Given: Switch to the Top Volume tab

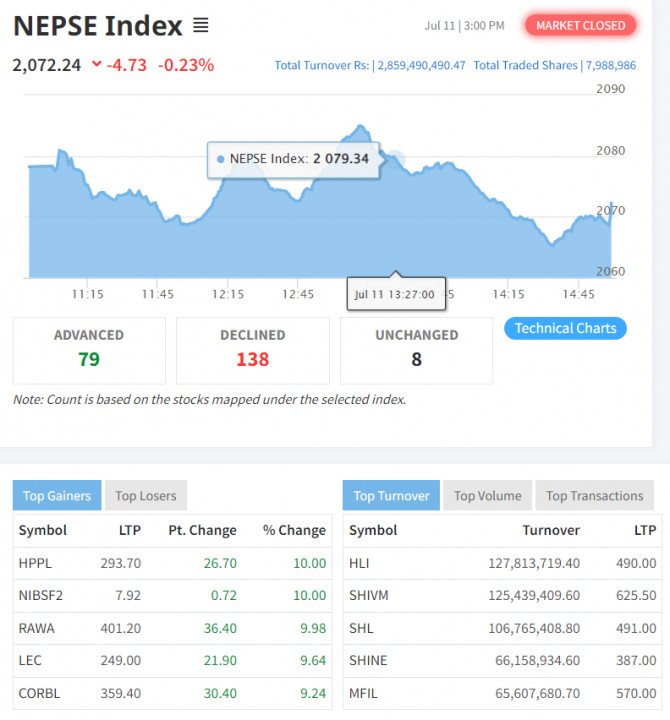Looking at the screenshot, I should pos(488,495).
